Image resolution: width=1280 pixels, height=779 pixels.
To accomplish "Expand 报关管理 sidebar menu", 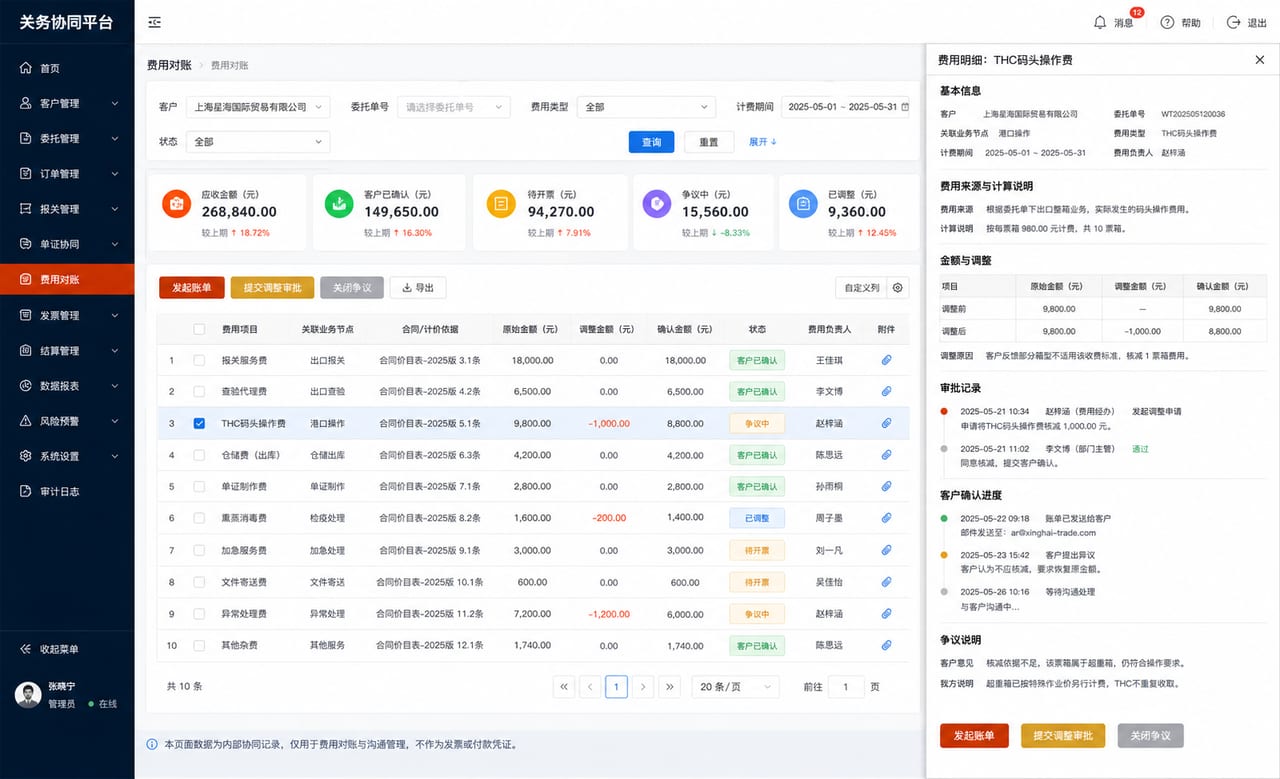I will click(67, 209).
